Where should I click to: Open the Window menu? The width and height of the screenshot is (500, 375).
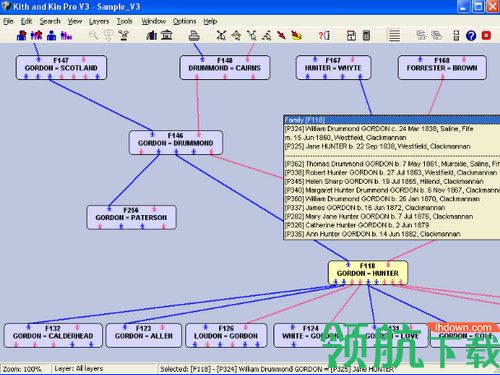[x=153, y=21]
